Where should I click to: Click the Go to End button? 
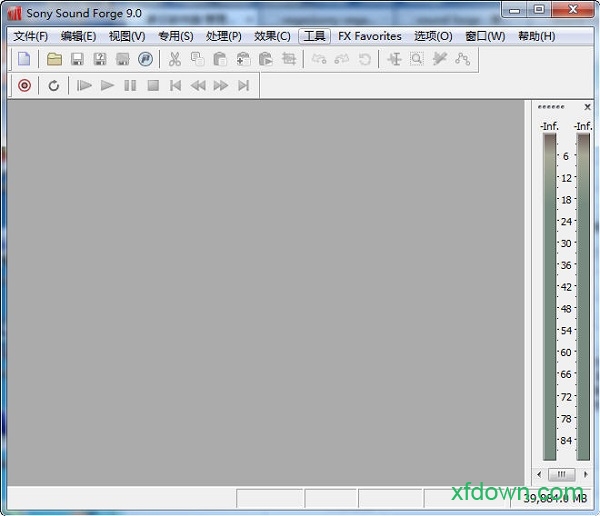point(244,85)
